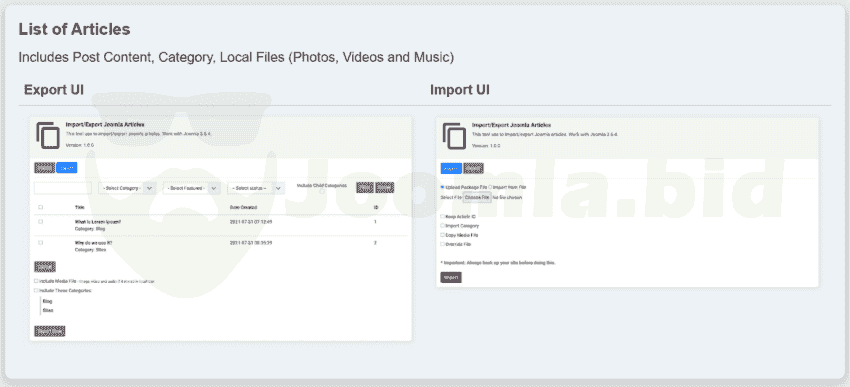Screen dimensions: 850x387
Task: Click the copy-pages icon in Export UI panel
Action: (48, 136)
